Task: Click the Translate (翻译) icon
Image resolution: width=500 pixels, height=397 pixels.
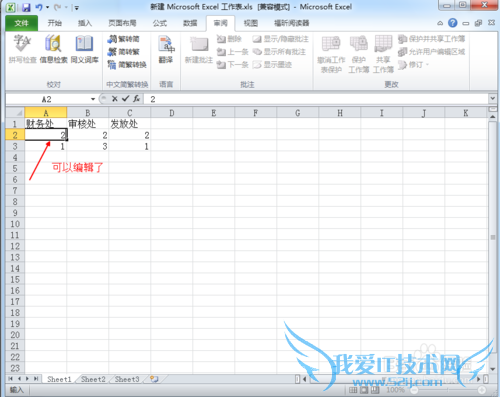Action: [x=166, y=49]
